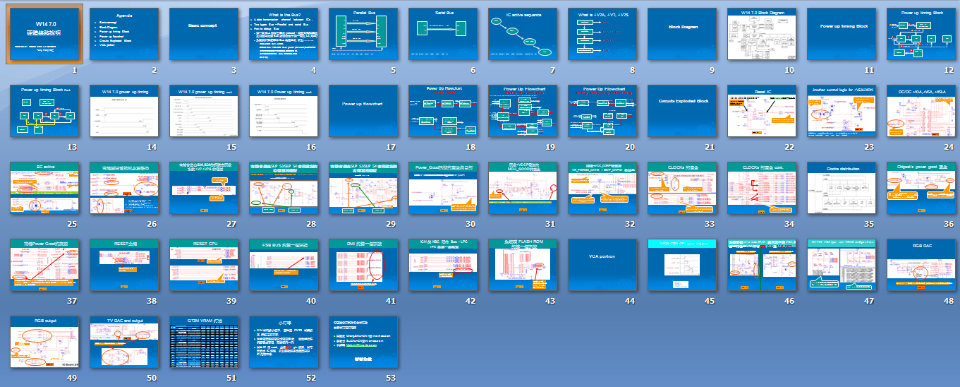This screenshot has height=387, width=960.
Task: Select the 'What is the Bus?' slide
Action: pyautogui.click(x=283, y=34)
